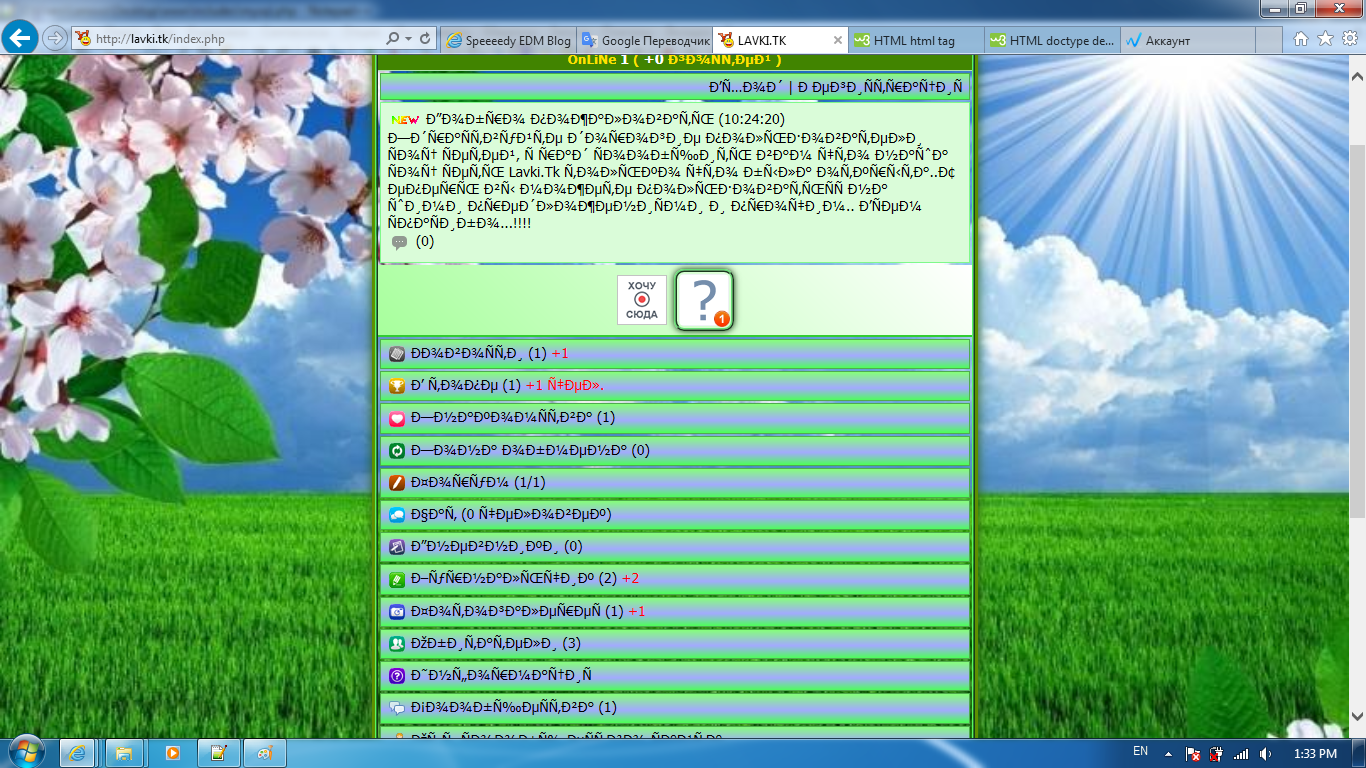
Task: Click the lavki.tk address bar URL field
Action: pos(230,39)
